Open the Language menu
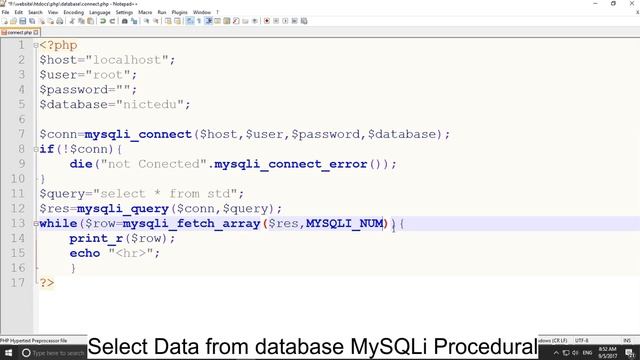Screen dimensions: 640x360 (x=100, y=12)
